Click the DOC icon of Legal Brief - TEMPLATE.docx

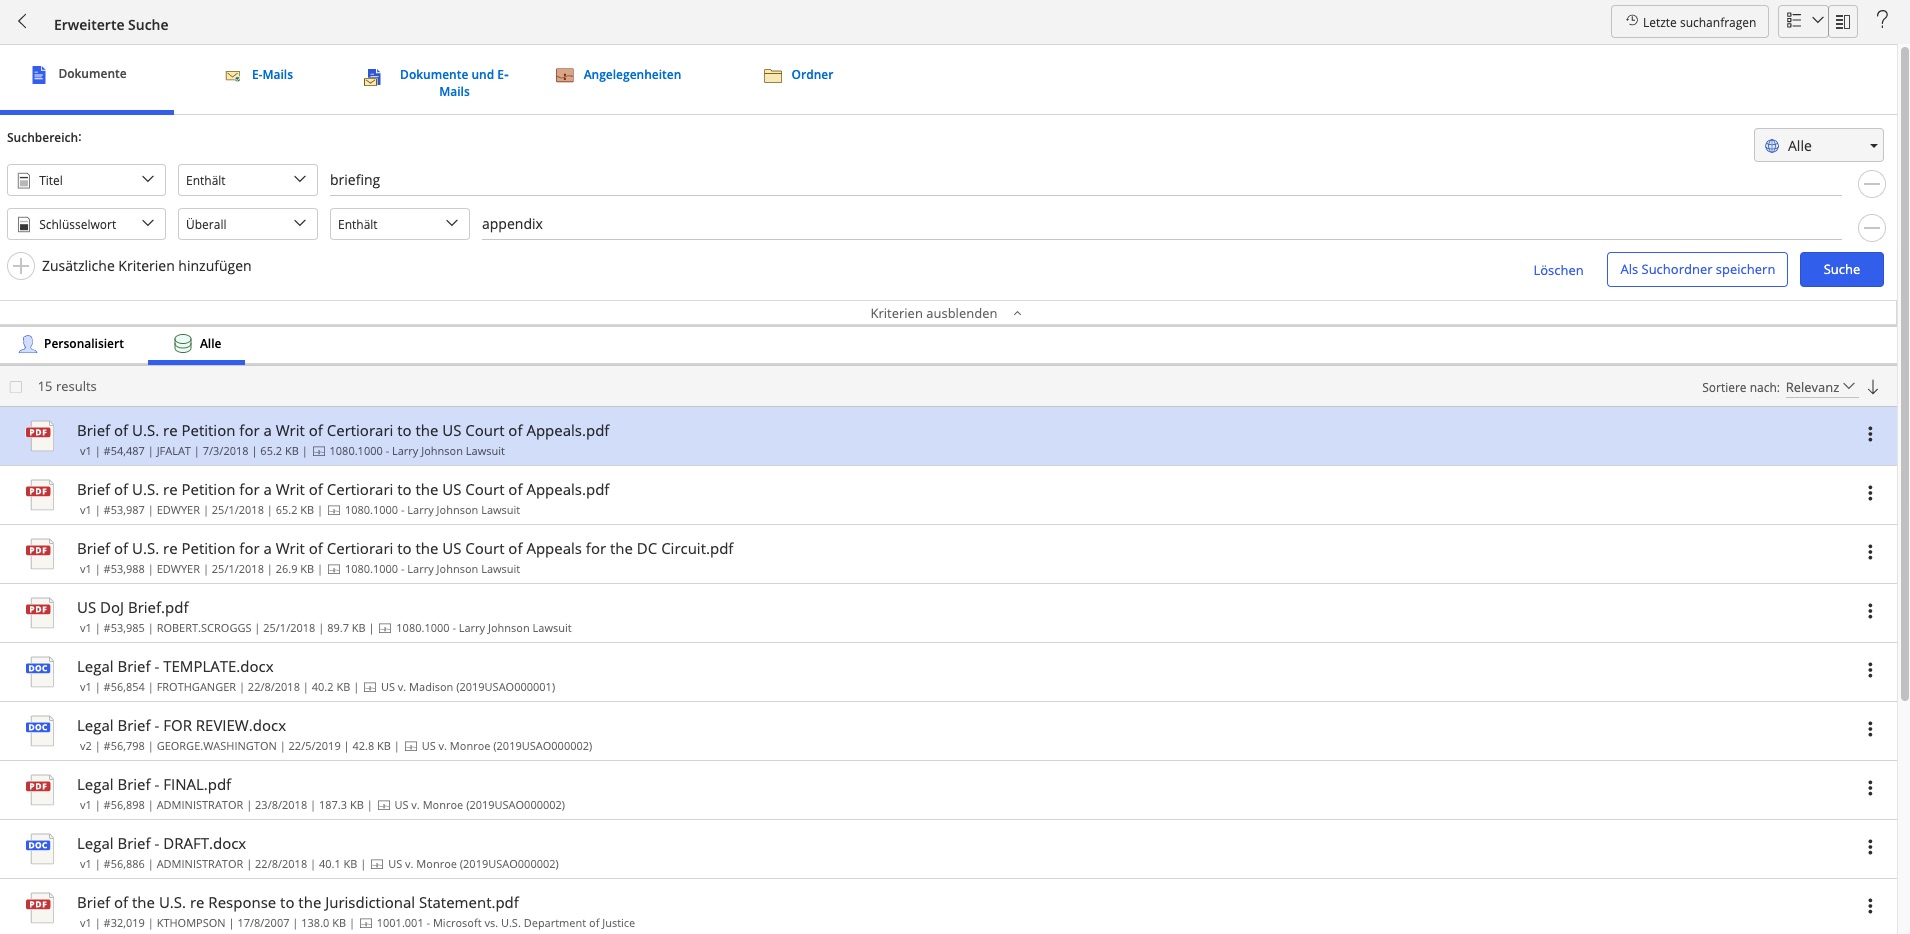pyautogui.click(x=40, y=672)
